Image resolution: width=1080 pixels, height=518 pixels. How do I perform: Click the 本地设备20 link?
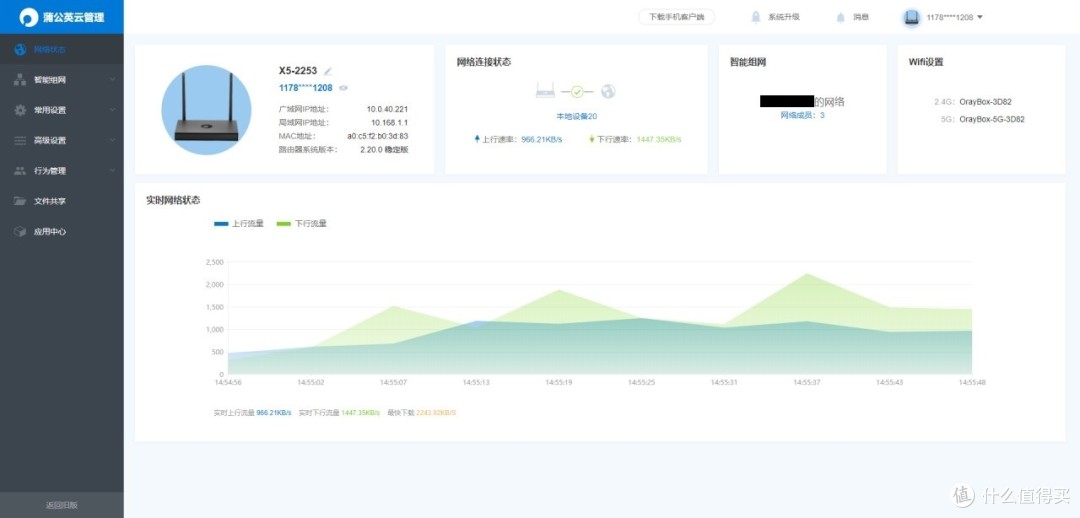[x=577, y=116]
